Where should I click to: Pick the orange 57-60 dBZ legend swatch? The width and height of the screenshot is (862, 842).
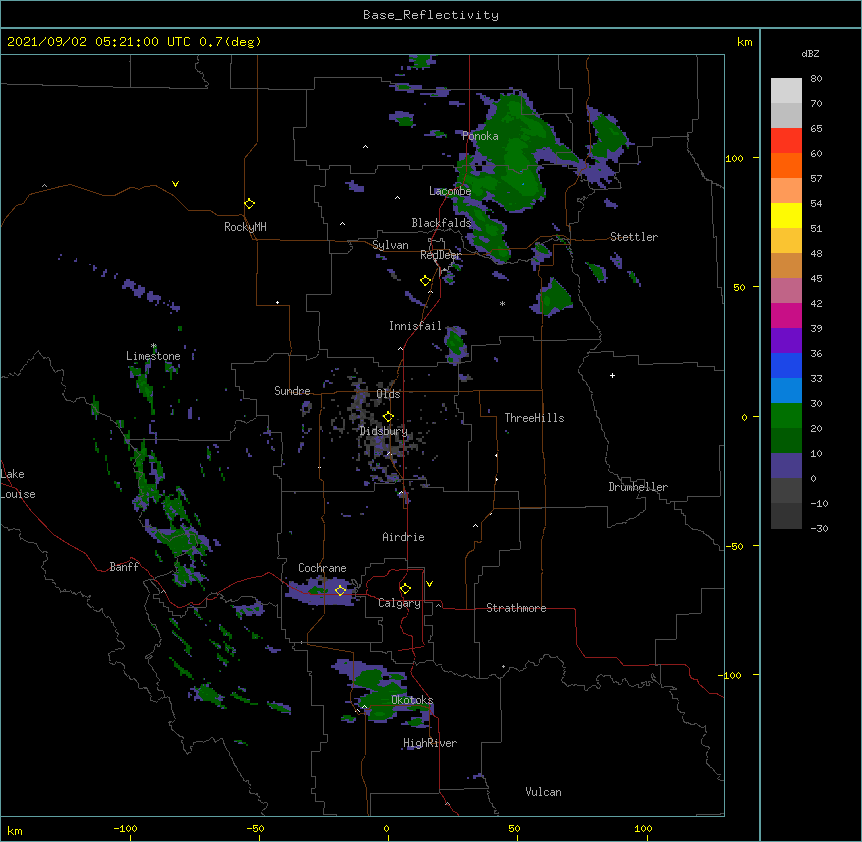(786, 165)
